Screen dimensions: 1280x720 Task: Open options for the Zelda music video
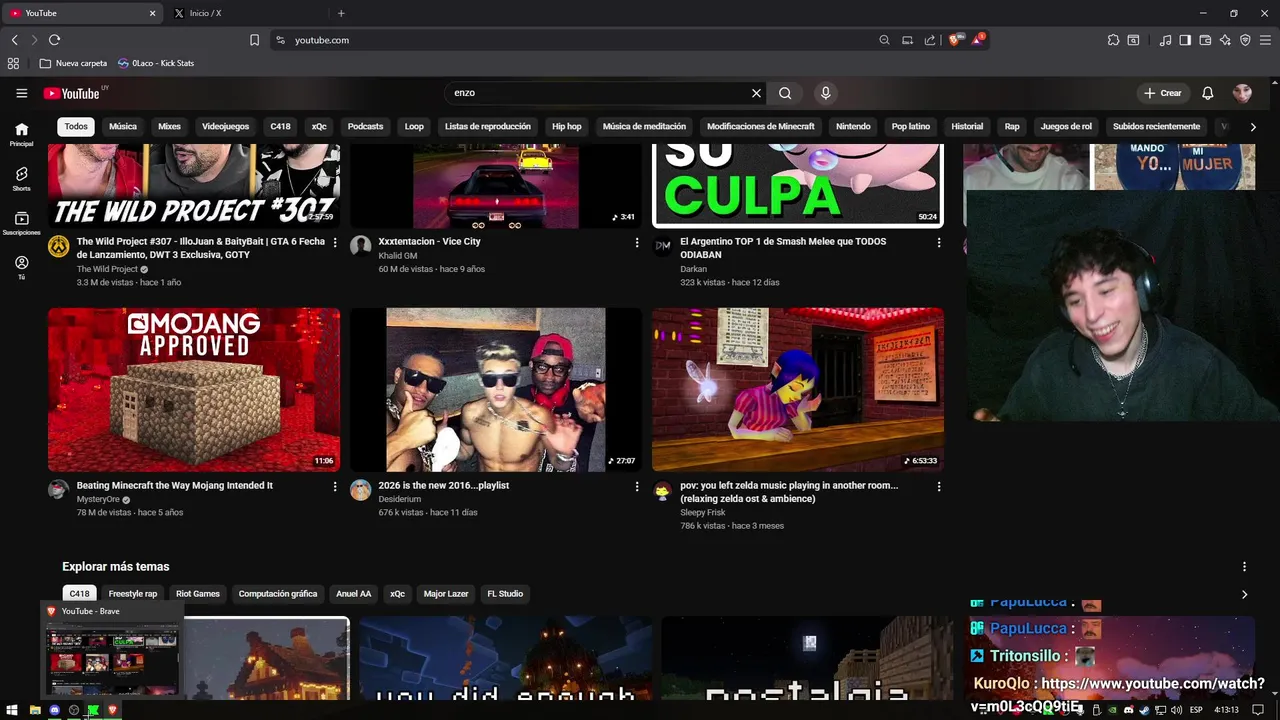pos(939,486)
